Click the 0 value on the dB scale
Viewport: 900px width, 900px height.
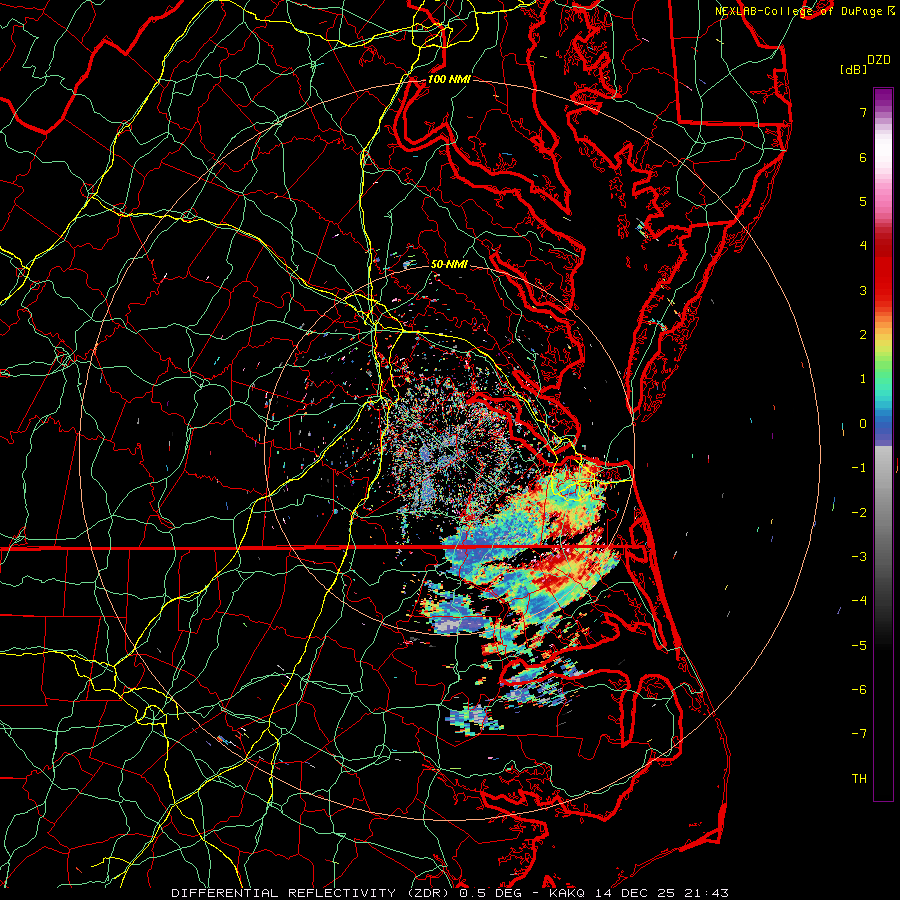click(863, 424)
